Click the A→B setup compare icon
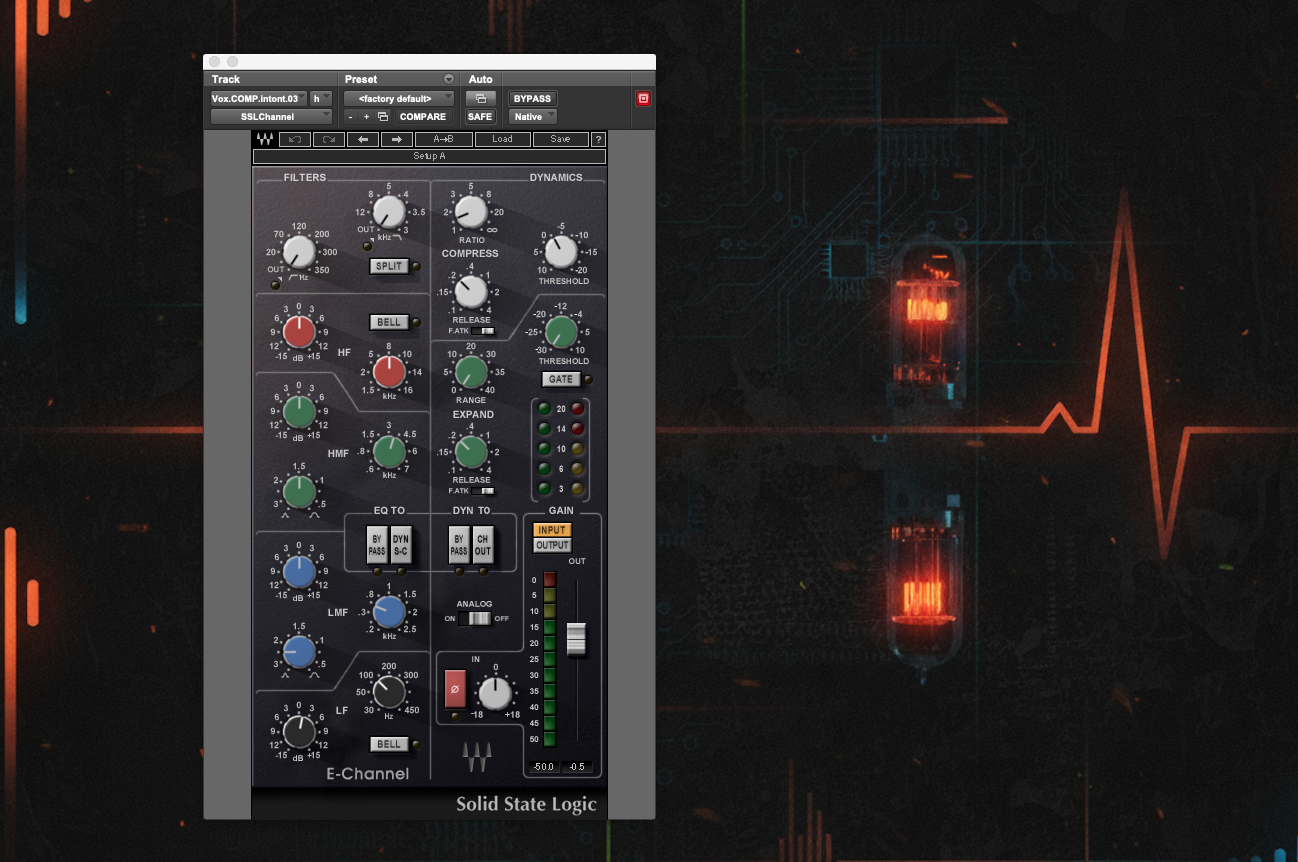This screenshot has height=862, width=1298. (x=443, y=139)
